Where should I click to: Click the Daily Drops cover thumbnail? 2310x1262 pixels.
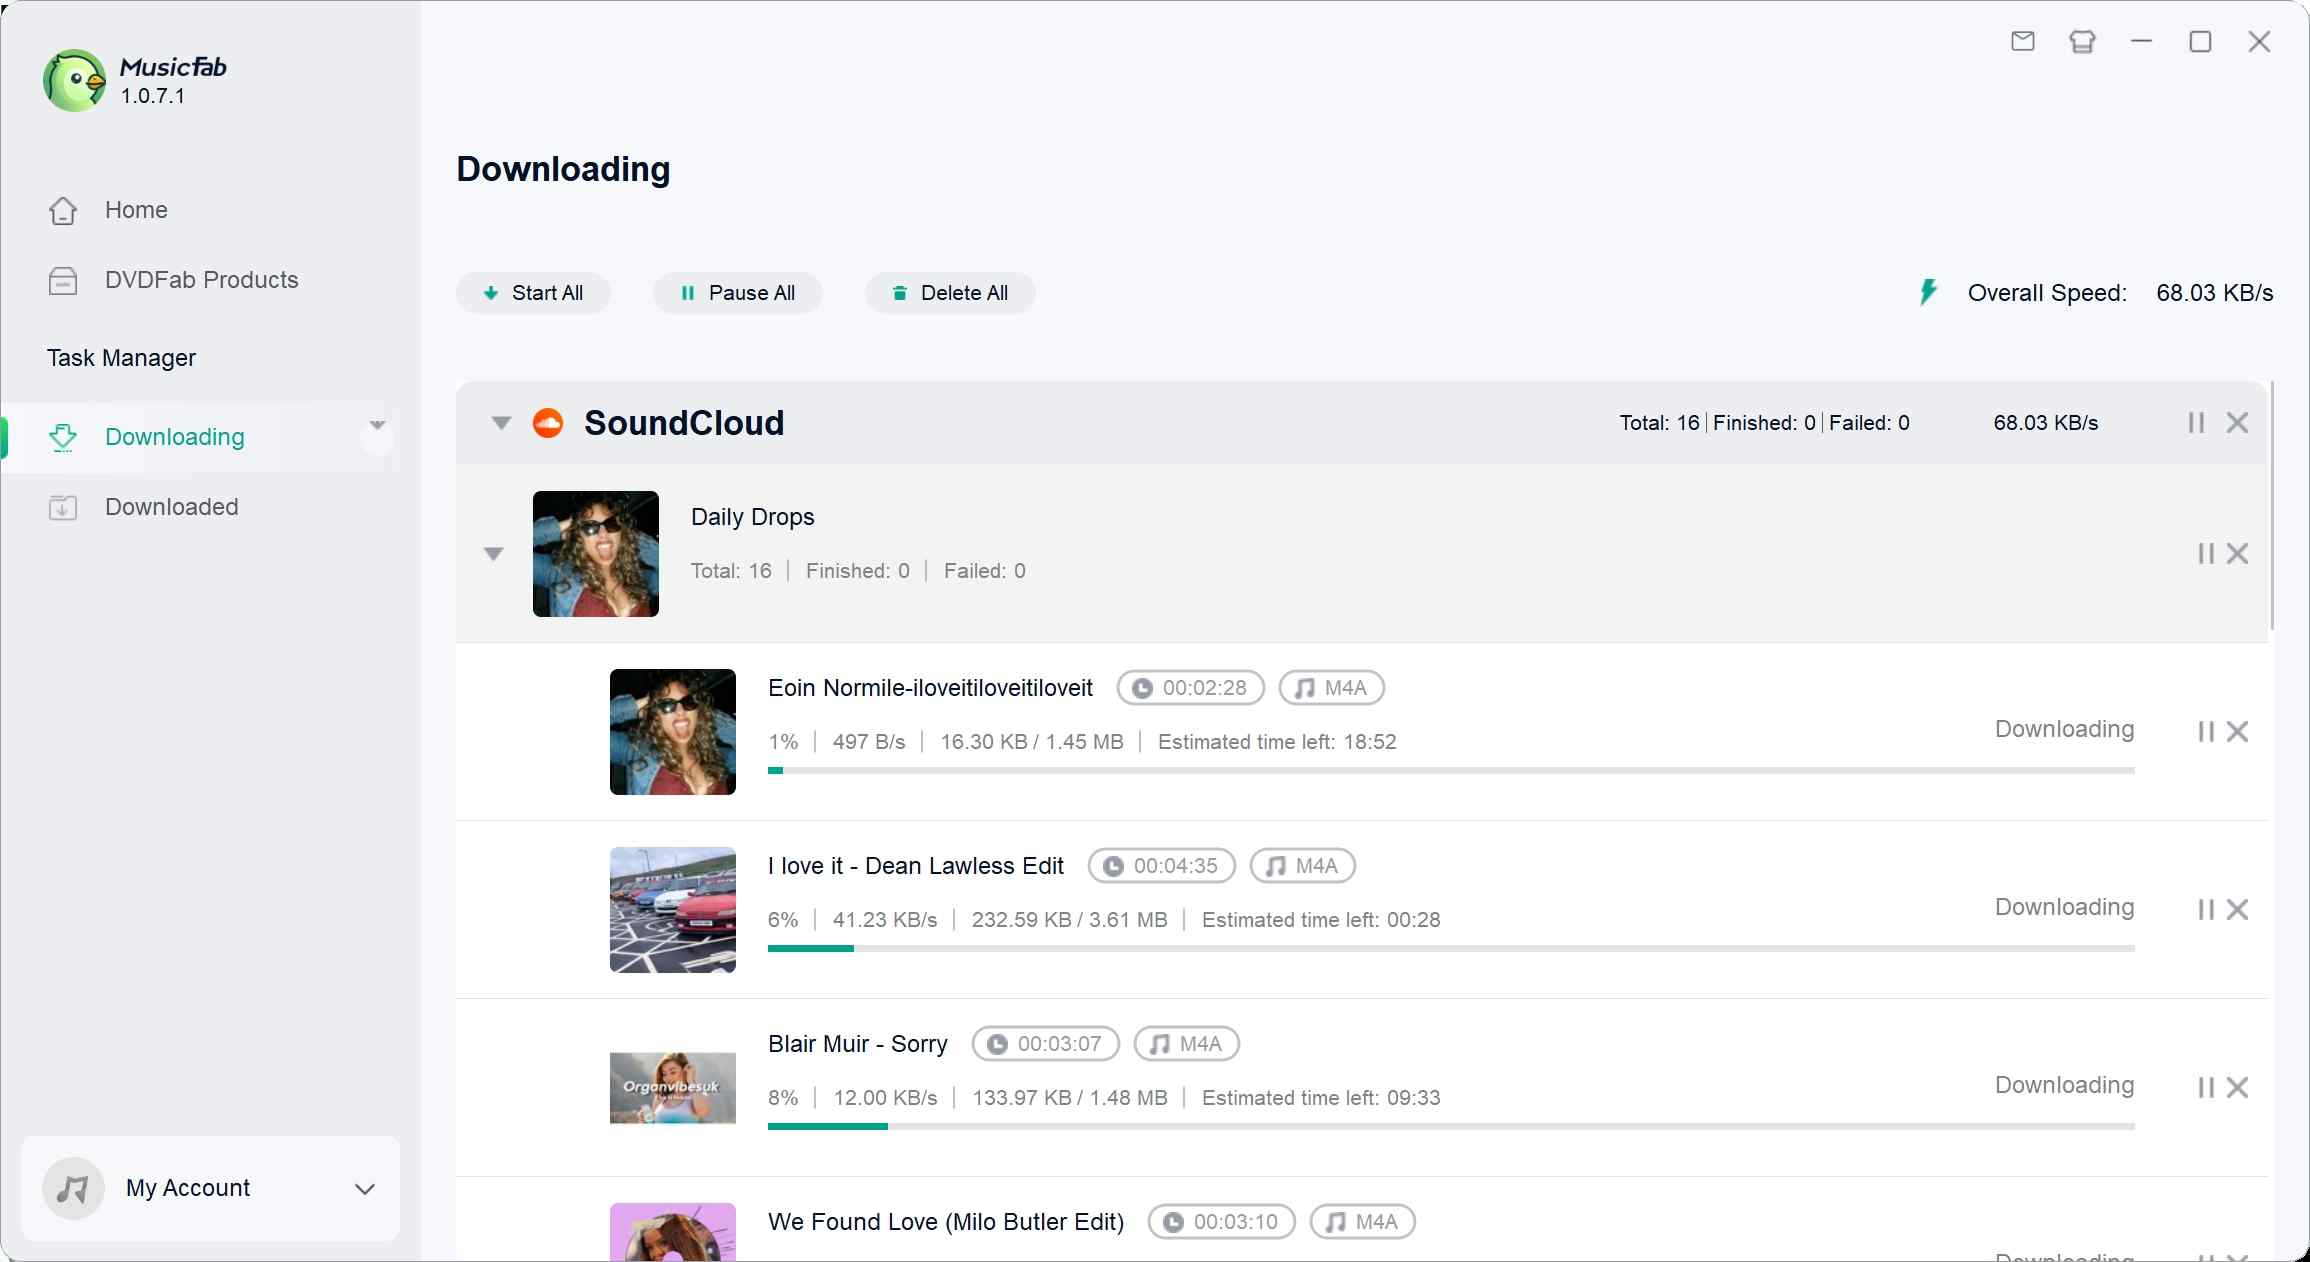pos(596,554)
